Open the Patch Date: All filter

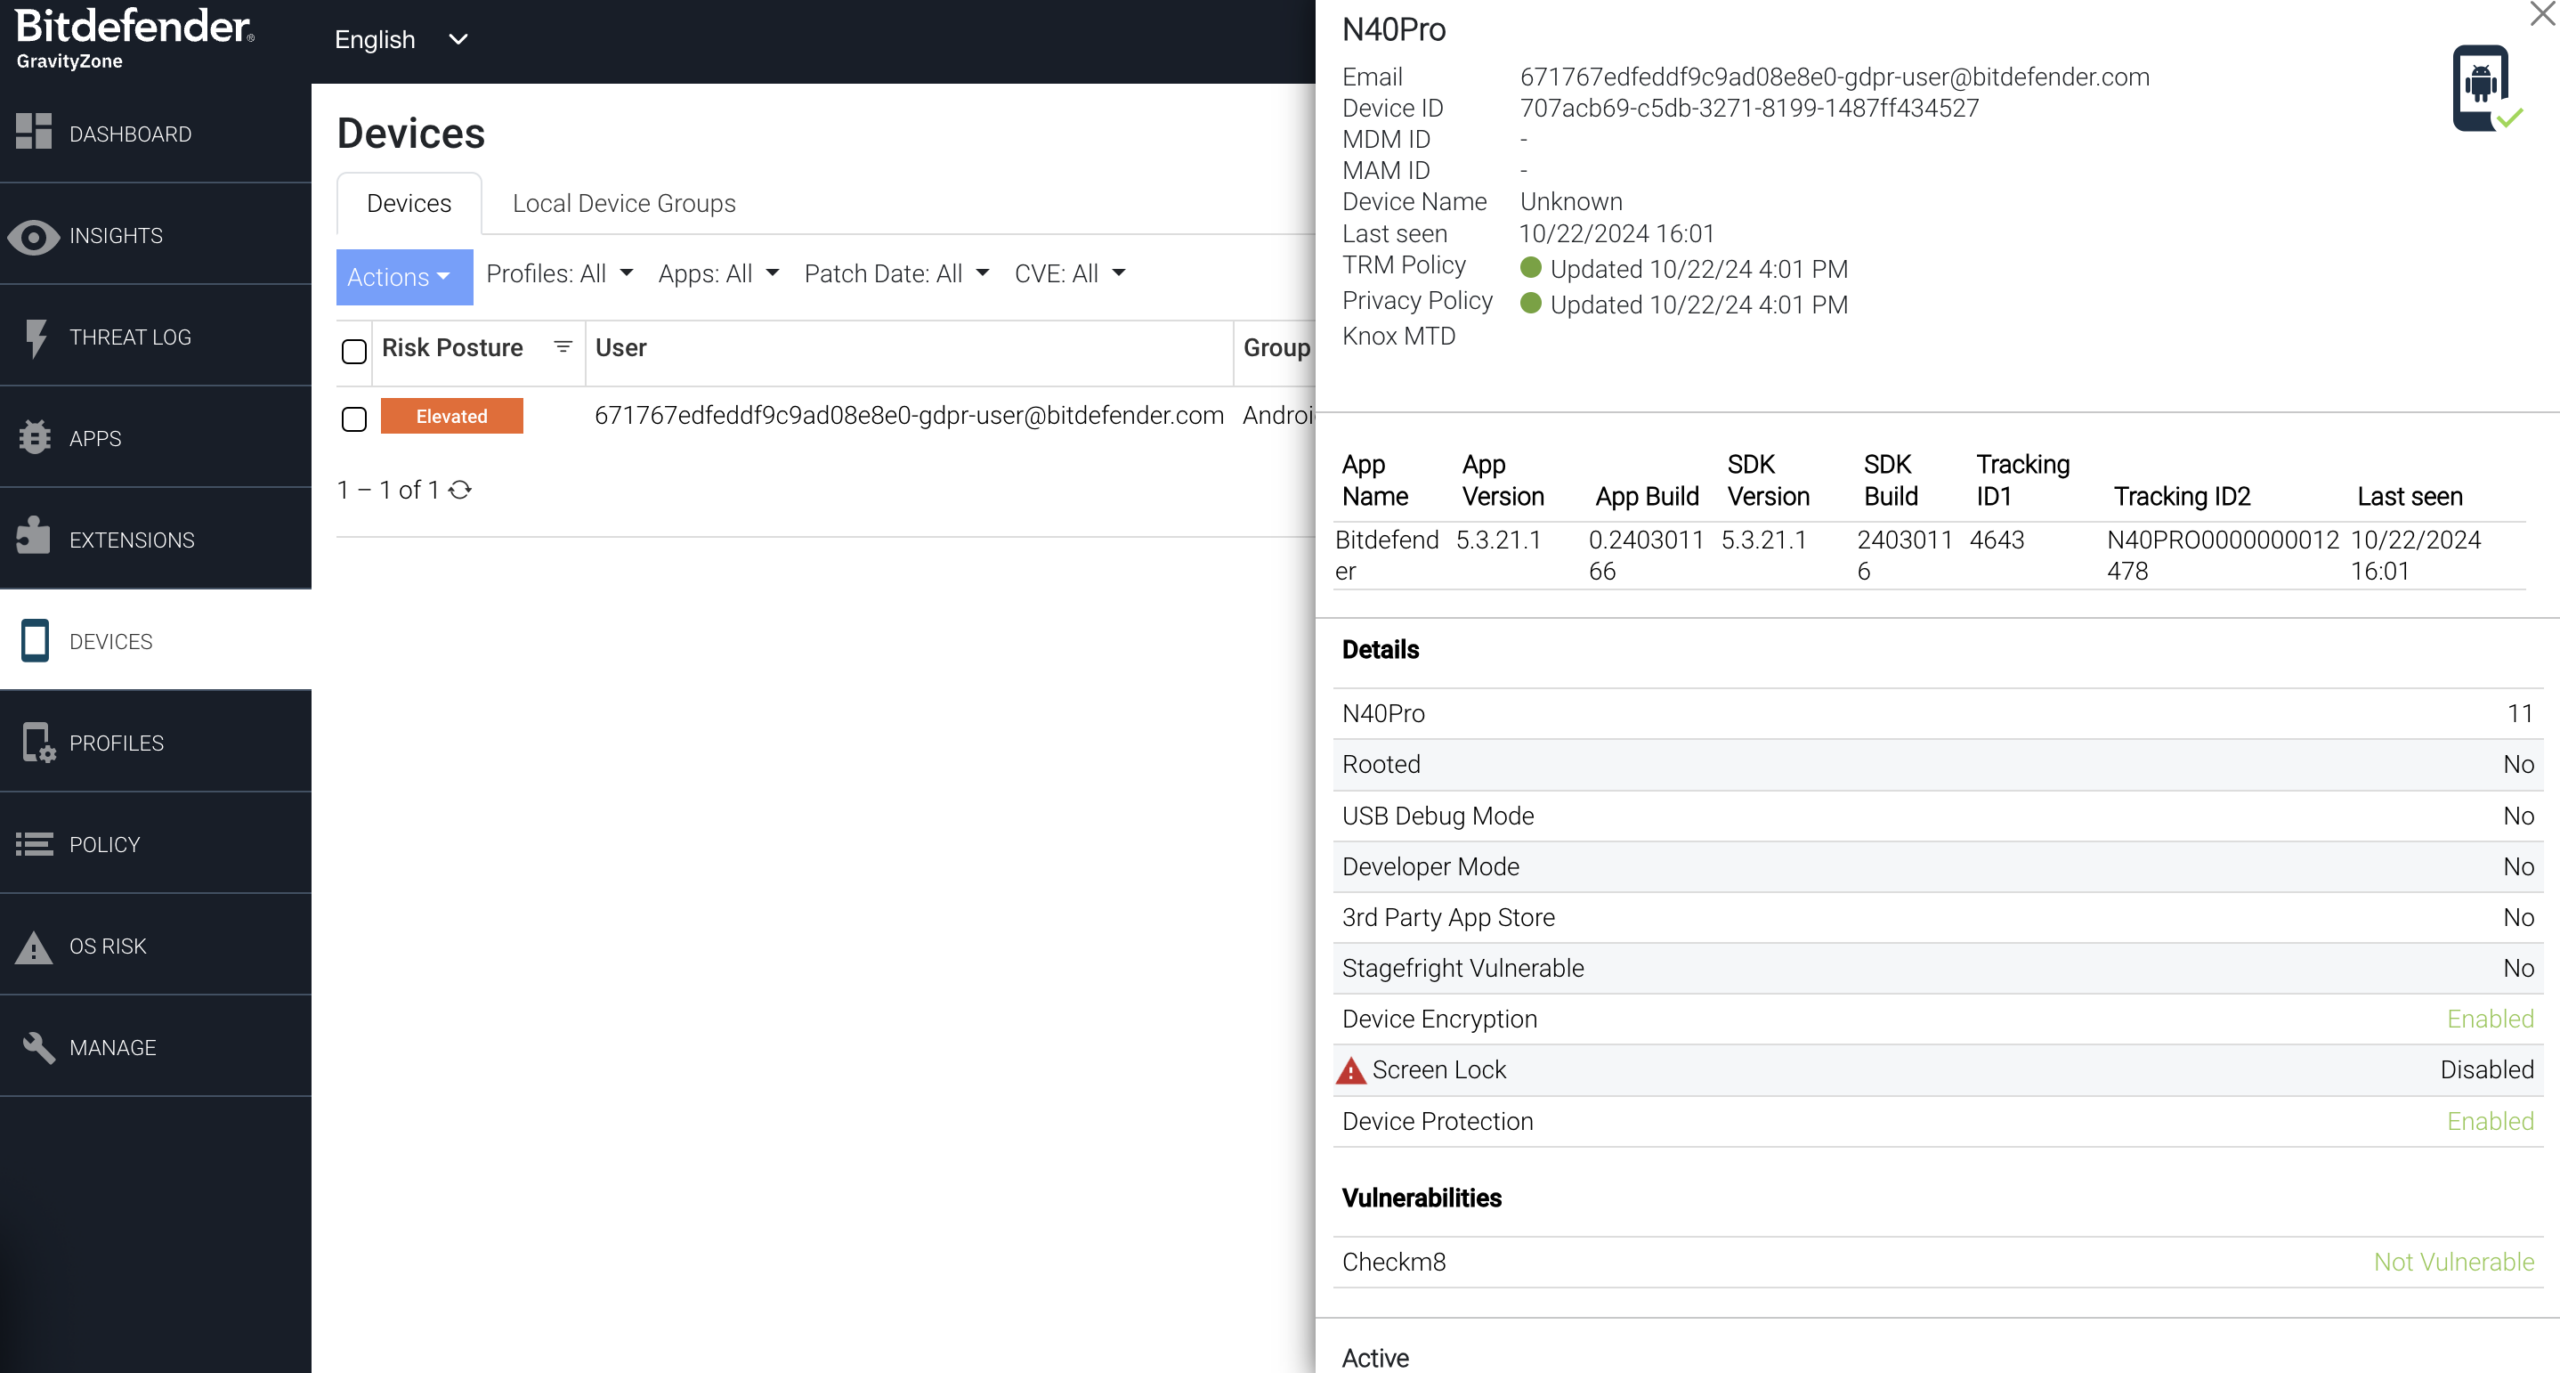pos(896,274)
